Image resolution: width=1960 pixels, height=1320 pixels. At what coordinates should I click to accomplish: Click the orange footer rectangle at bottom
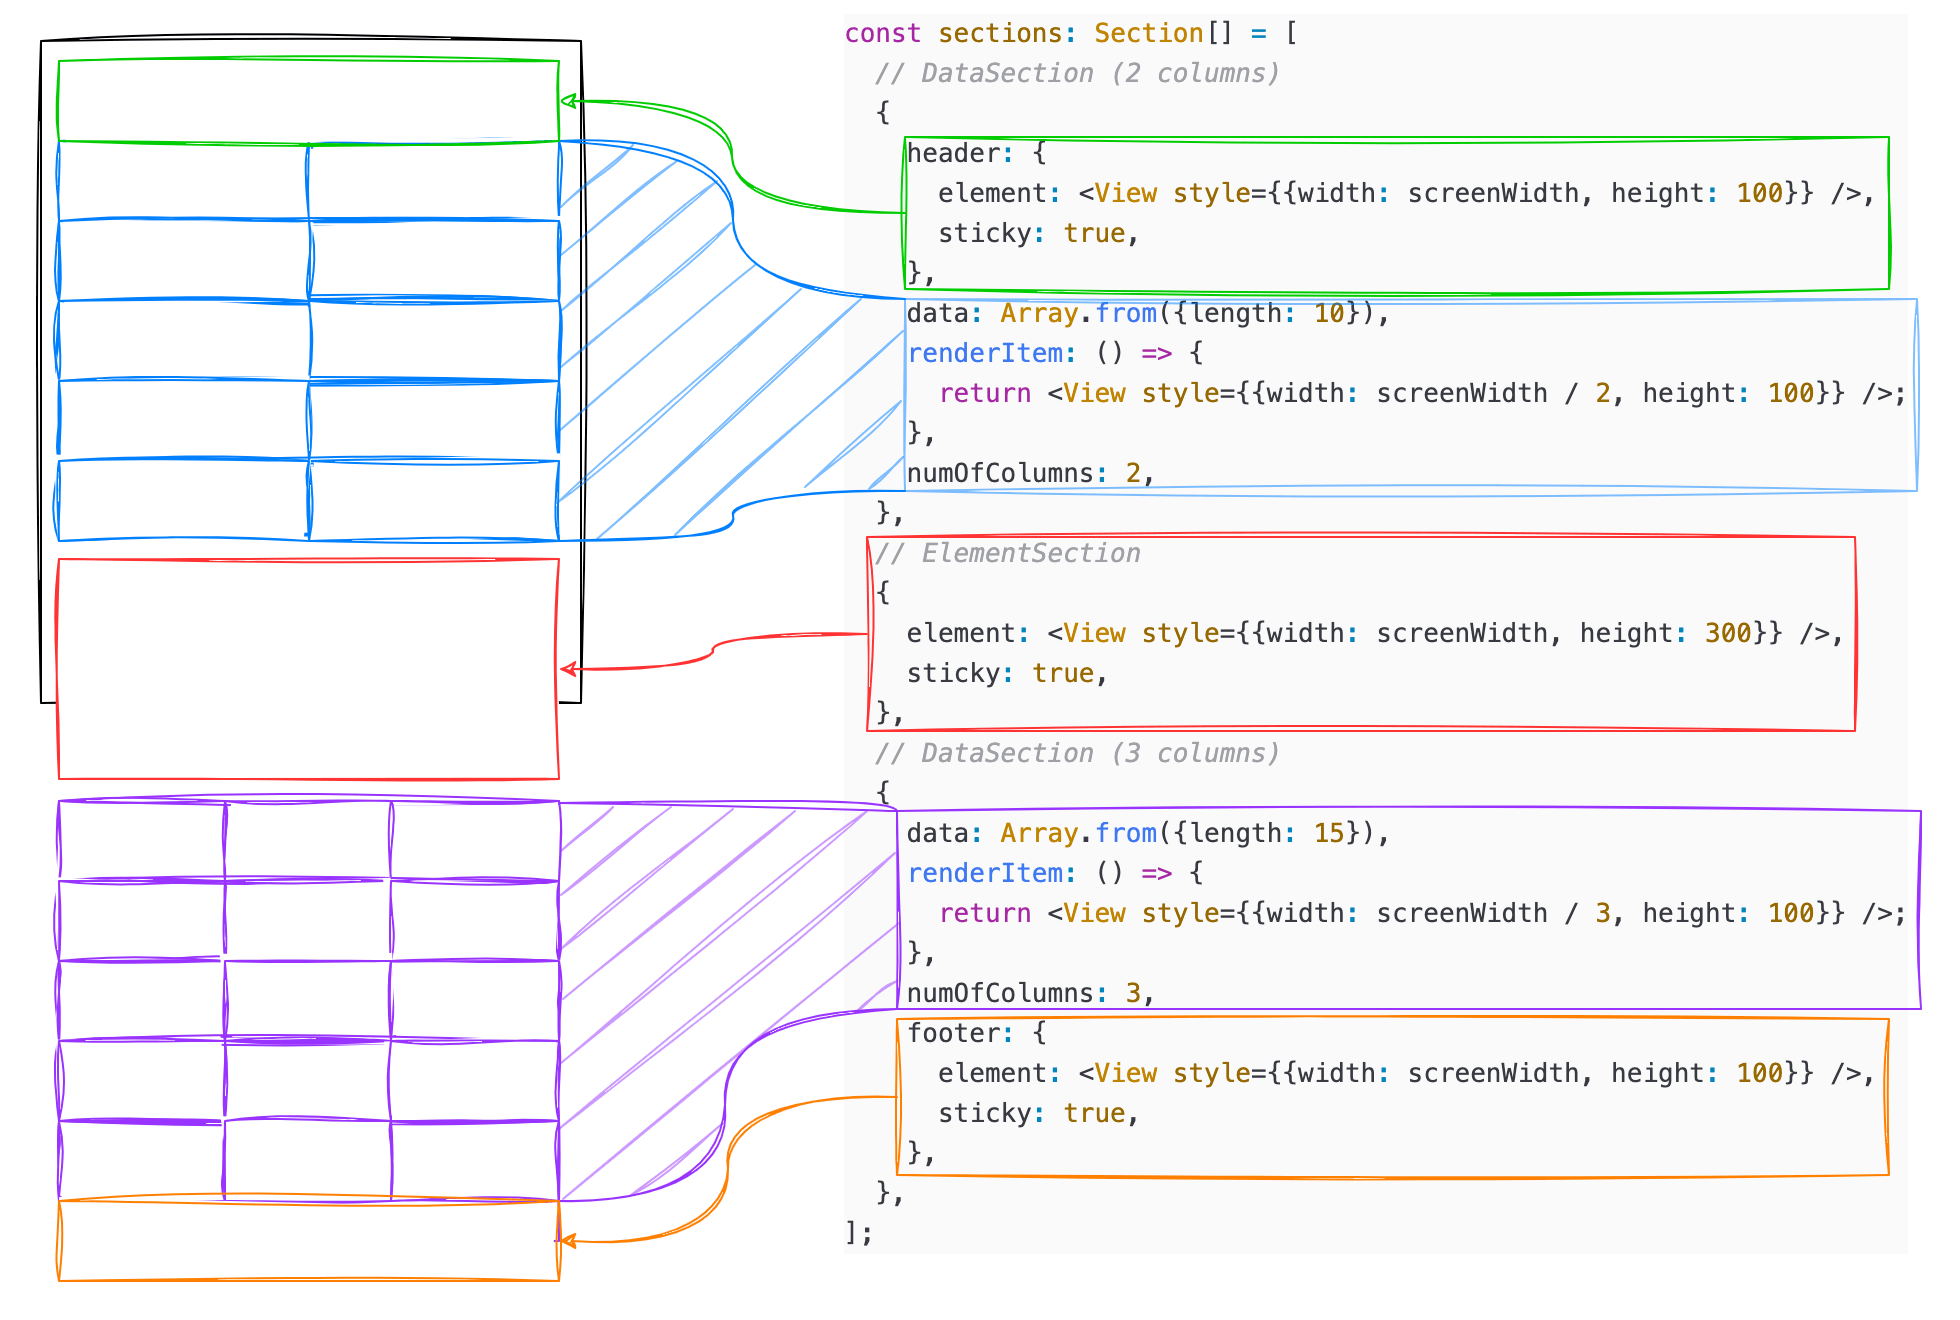[308, 1240]
